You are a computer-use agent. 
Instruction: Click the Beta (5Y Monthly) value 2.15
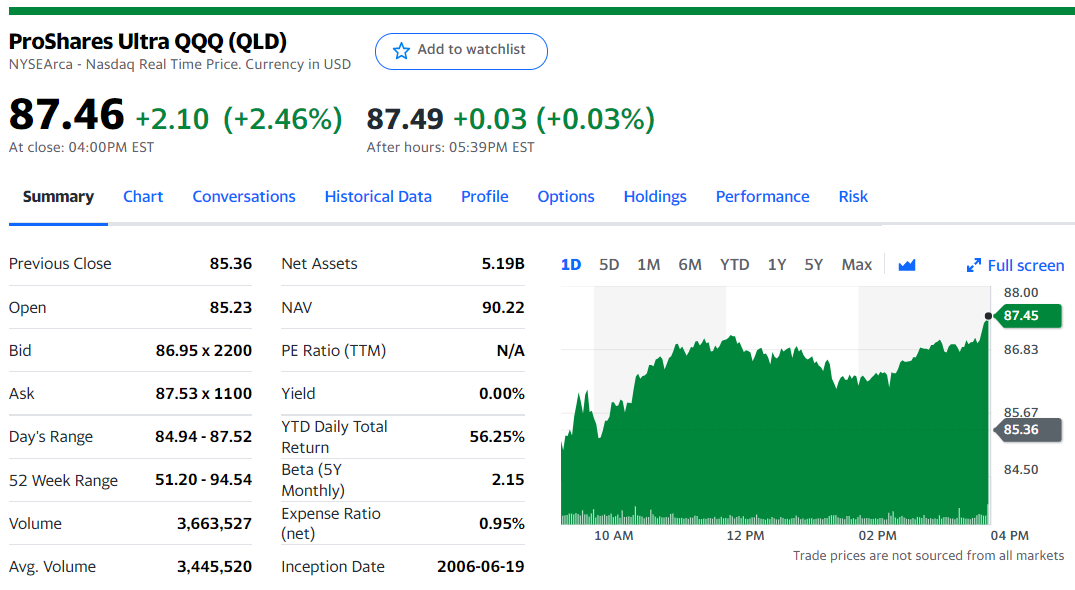click(508, 480)
